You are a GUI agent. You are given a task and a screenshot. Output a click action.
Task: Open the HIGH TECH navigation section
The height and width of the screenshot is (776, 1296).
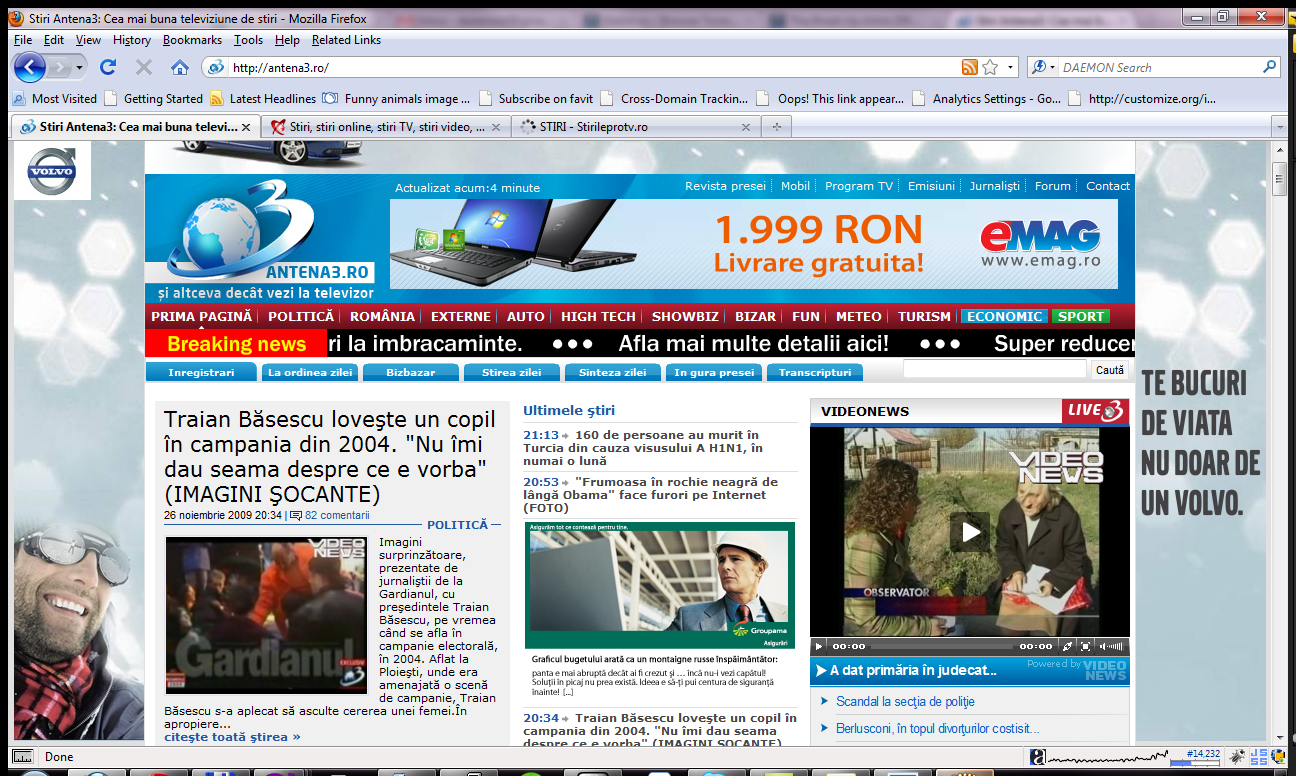[598, 316]
